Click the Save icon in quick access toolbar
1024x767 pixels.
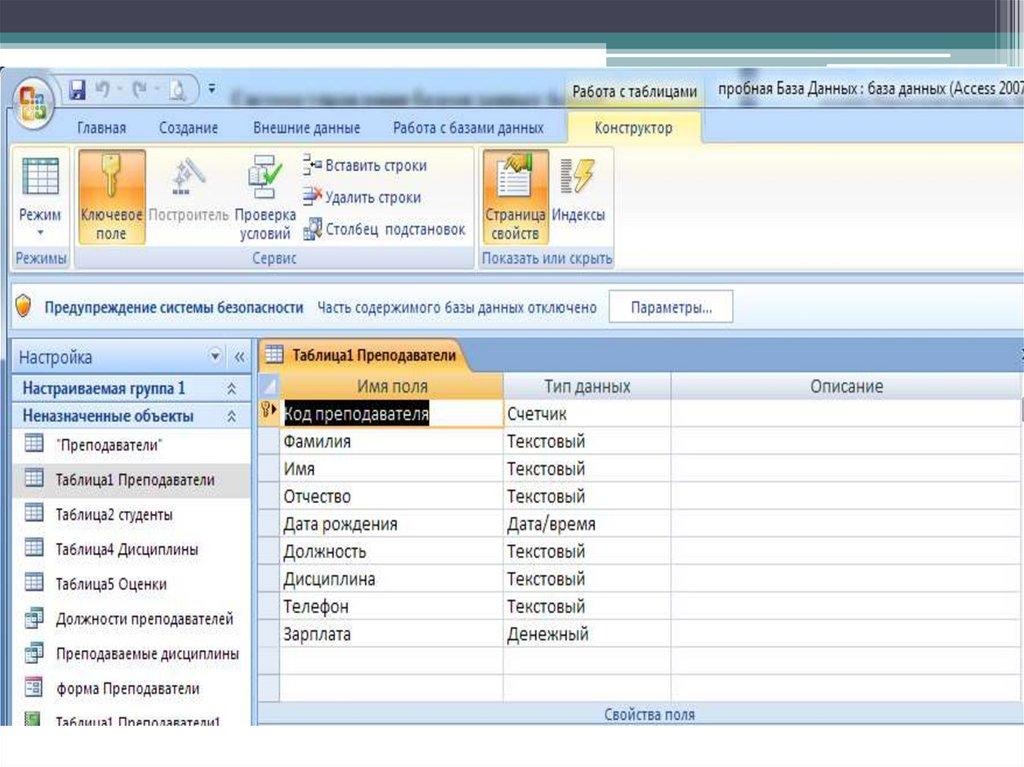(78, 90)
